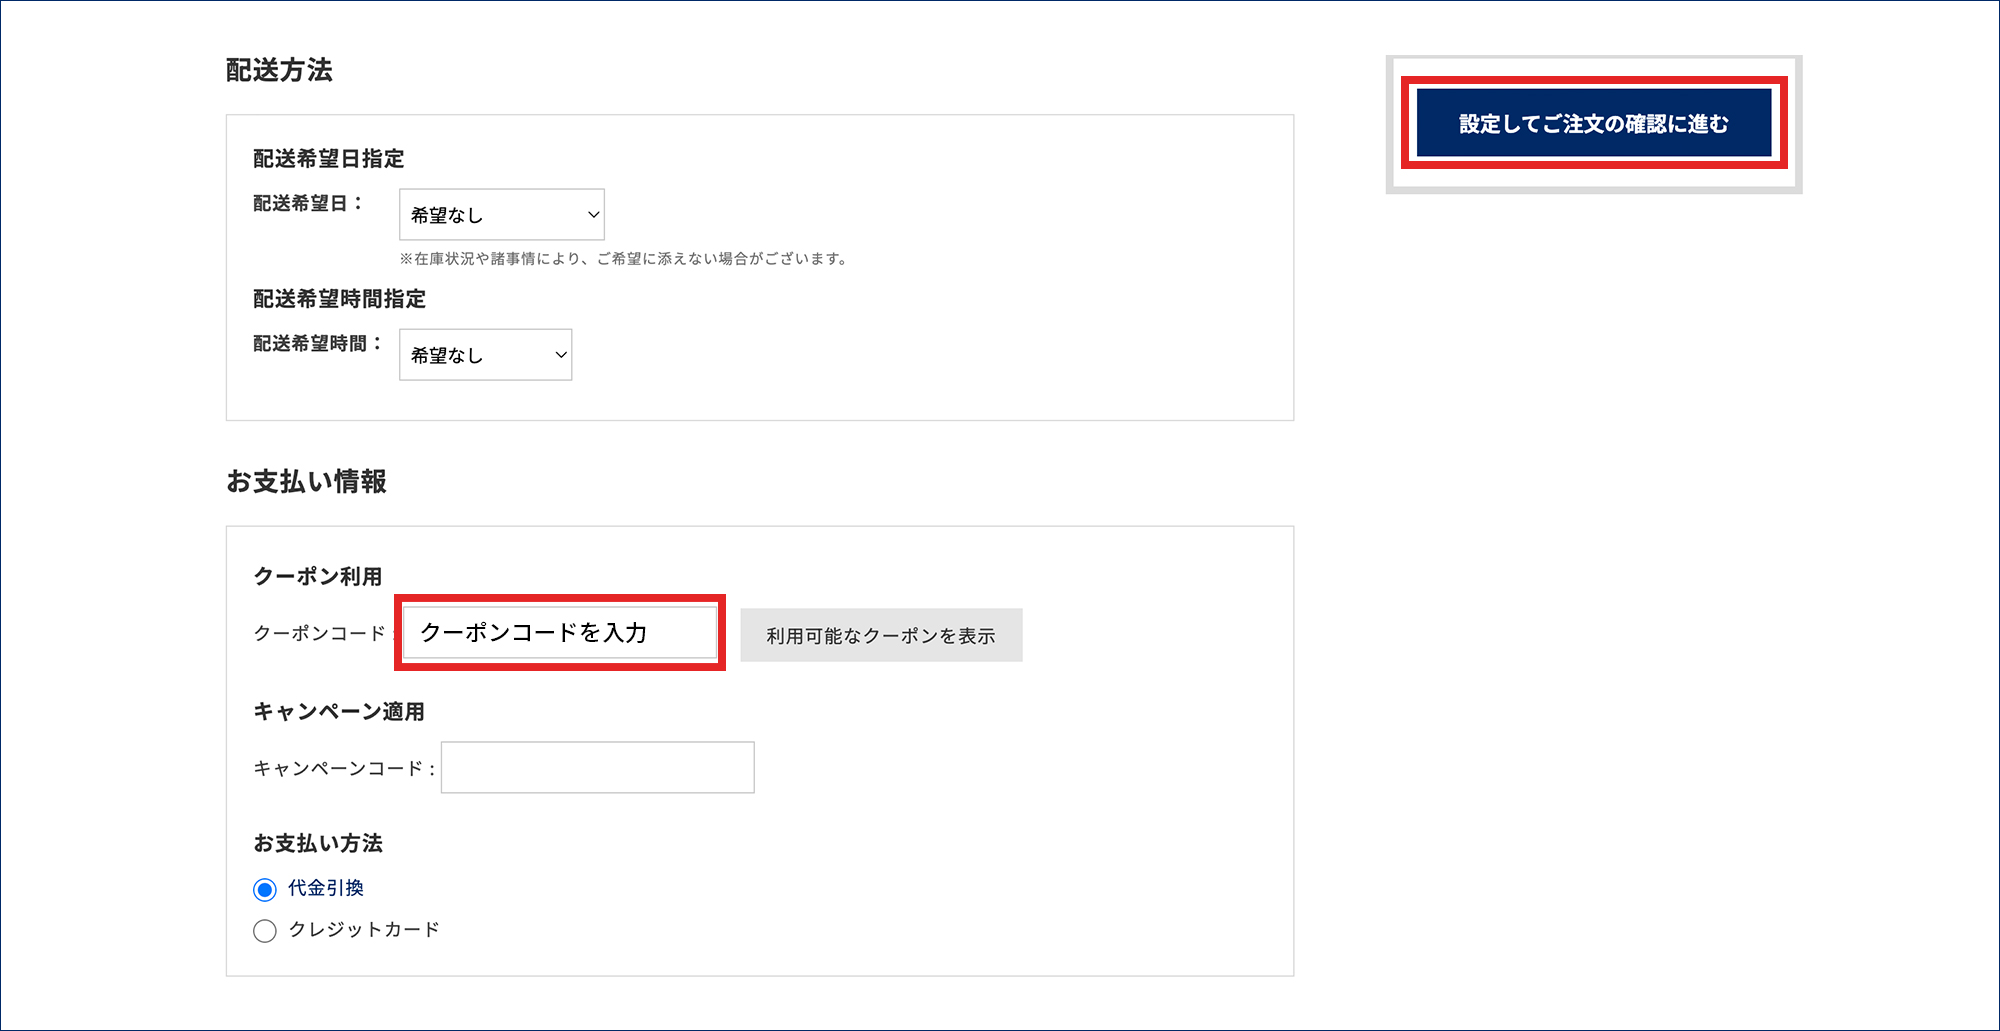Click the 配送希望日 field label

tap(305, 203)
